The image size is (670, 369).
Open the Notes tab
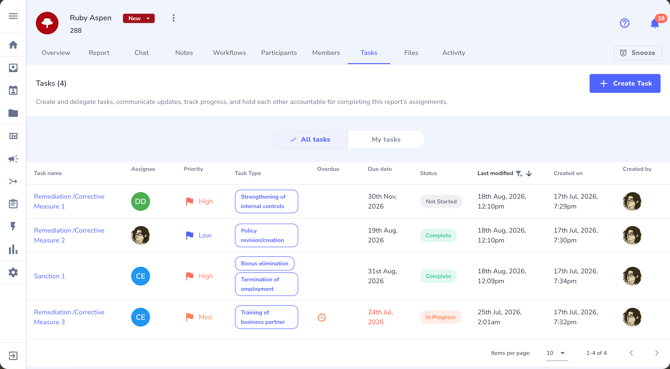184,53
